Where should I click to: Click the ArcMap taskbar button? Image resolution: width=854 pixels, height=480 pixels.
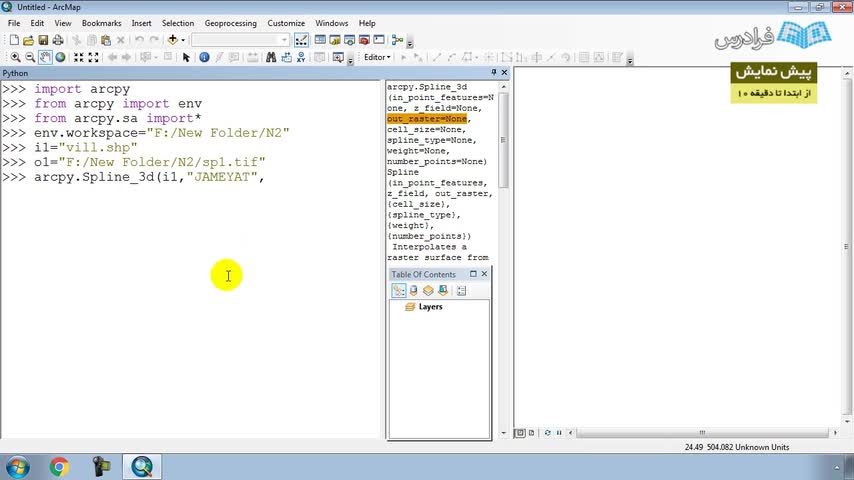pyautogui.click(x=142, y=467)
